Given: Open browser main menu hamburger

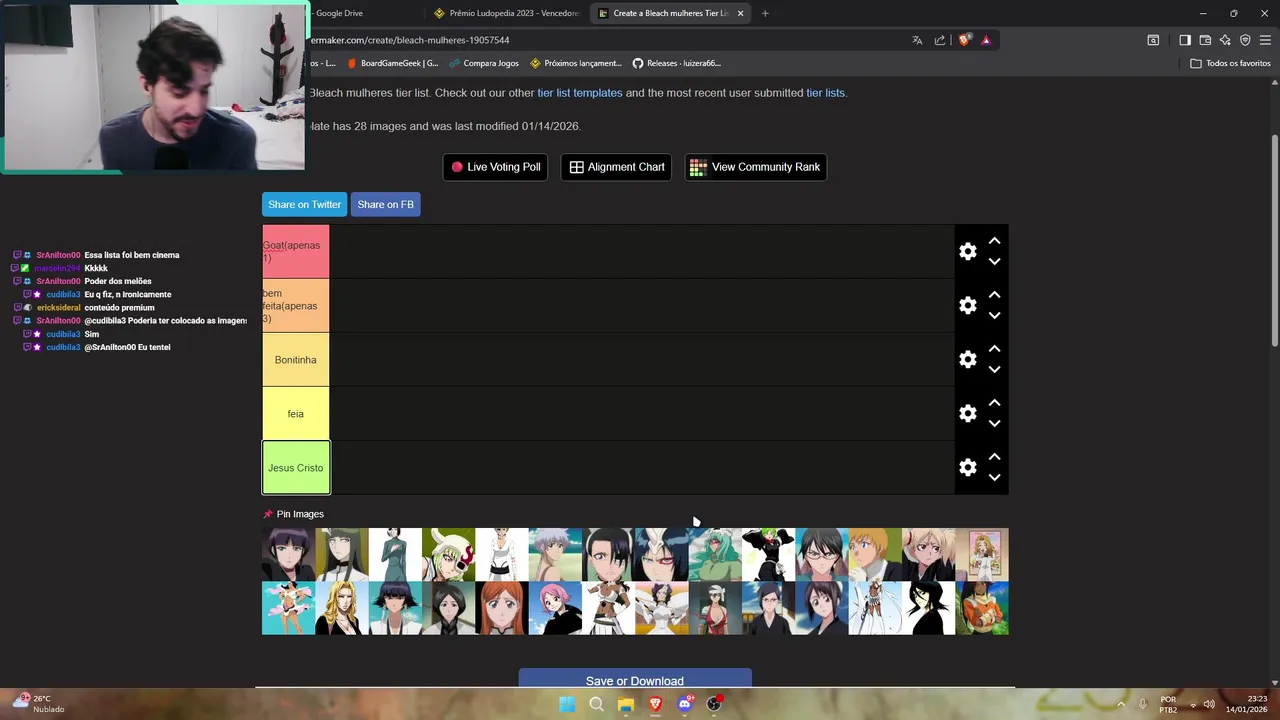Looking at the screenshot, I should [x=1265, y=40].
